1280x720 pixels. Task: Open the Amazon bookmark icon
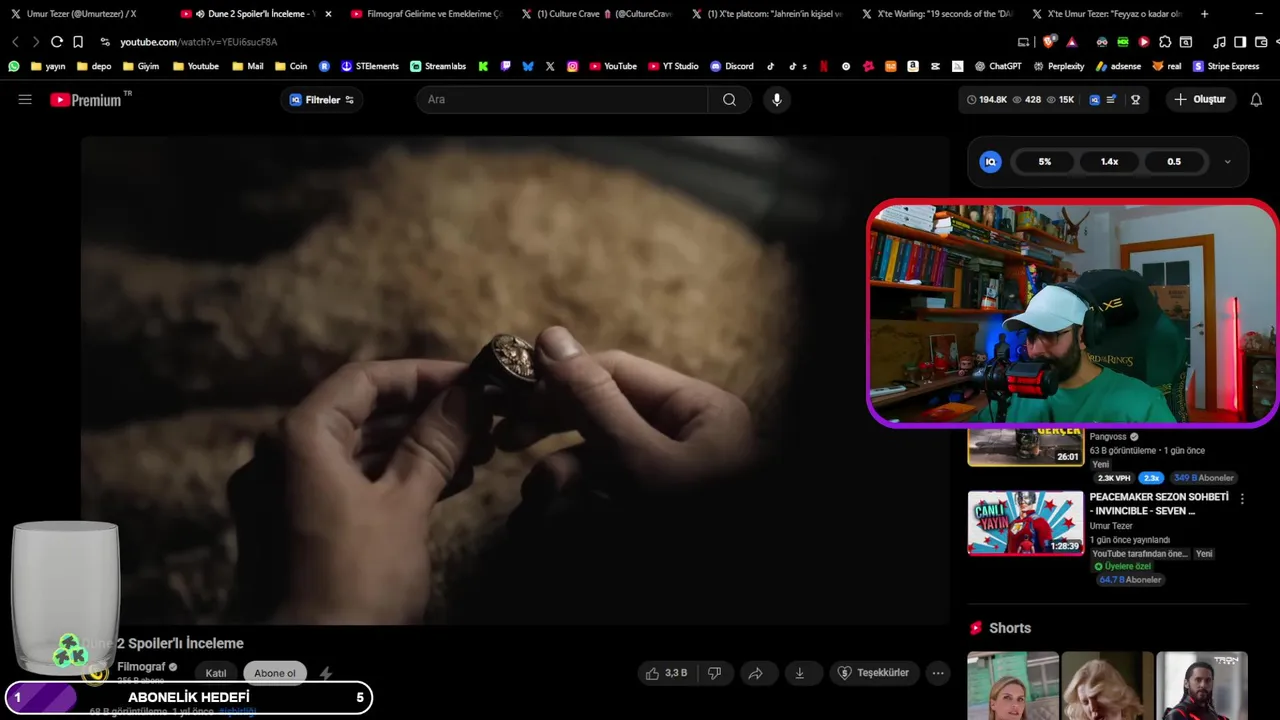(913, 66)
